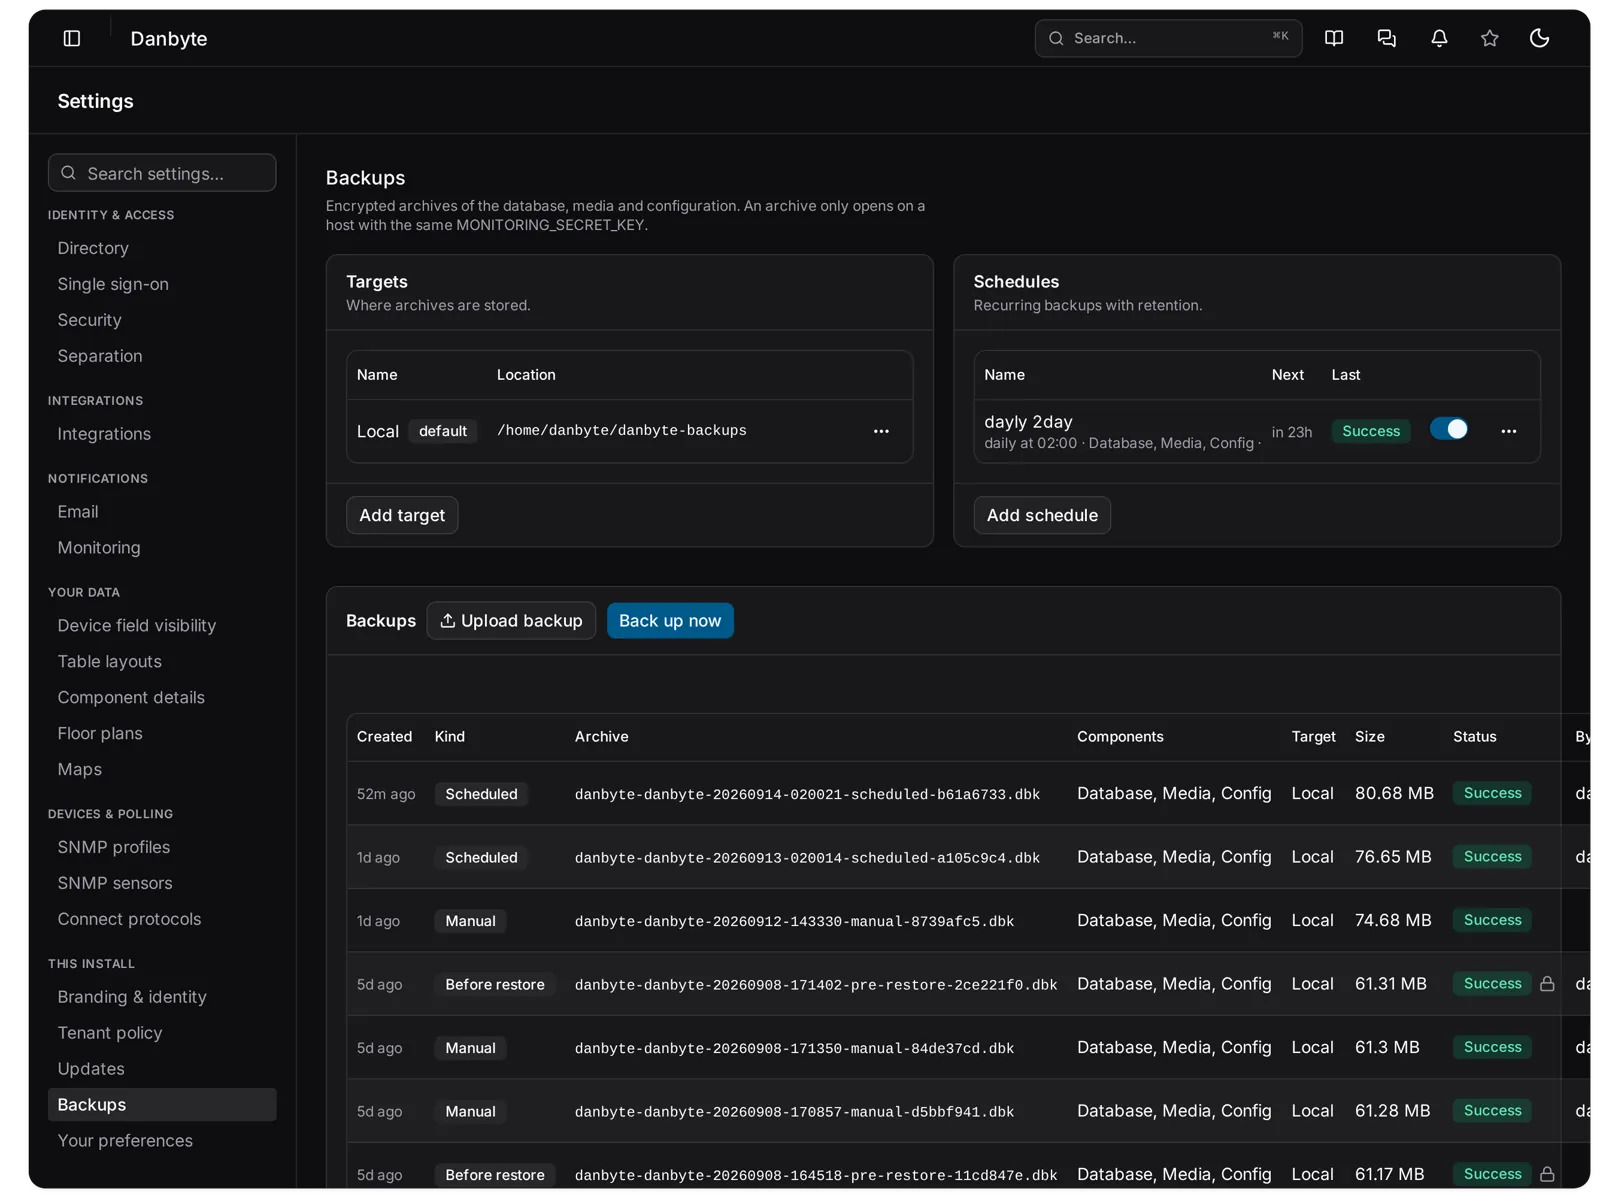Click the Archive column header
This screenshot has width=1600, height=1198.
click(602, 737)
